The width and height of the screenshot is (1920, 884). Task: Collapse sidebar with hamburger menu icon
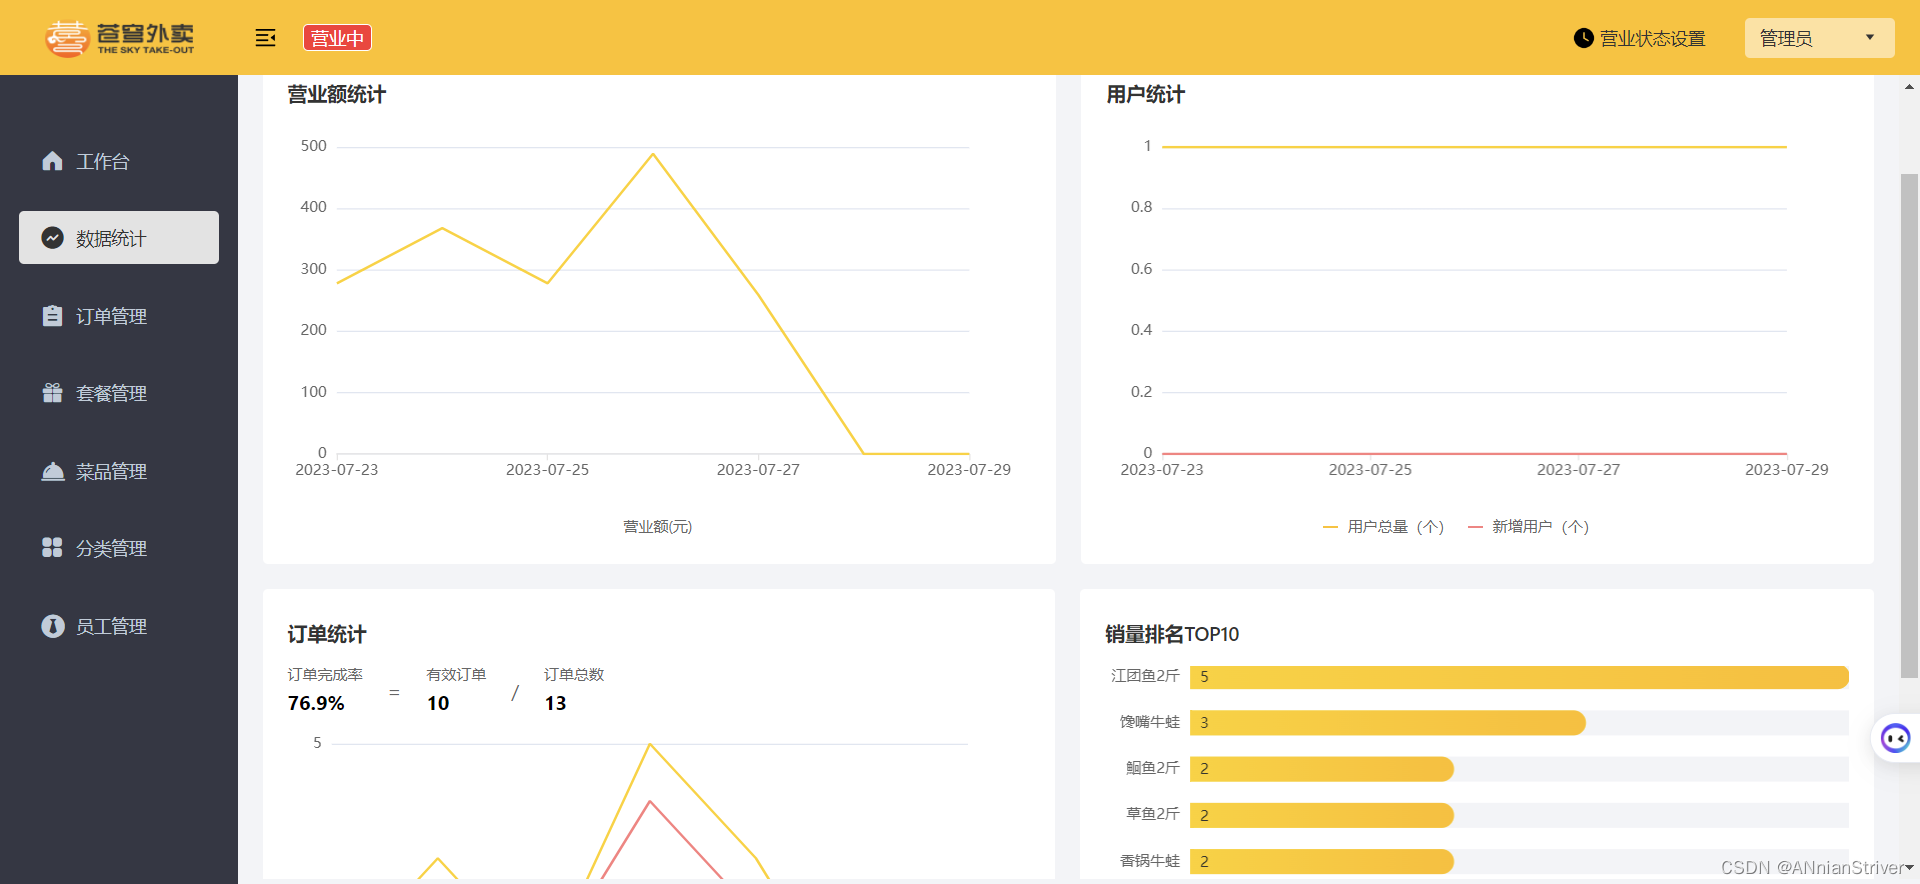265,38
